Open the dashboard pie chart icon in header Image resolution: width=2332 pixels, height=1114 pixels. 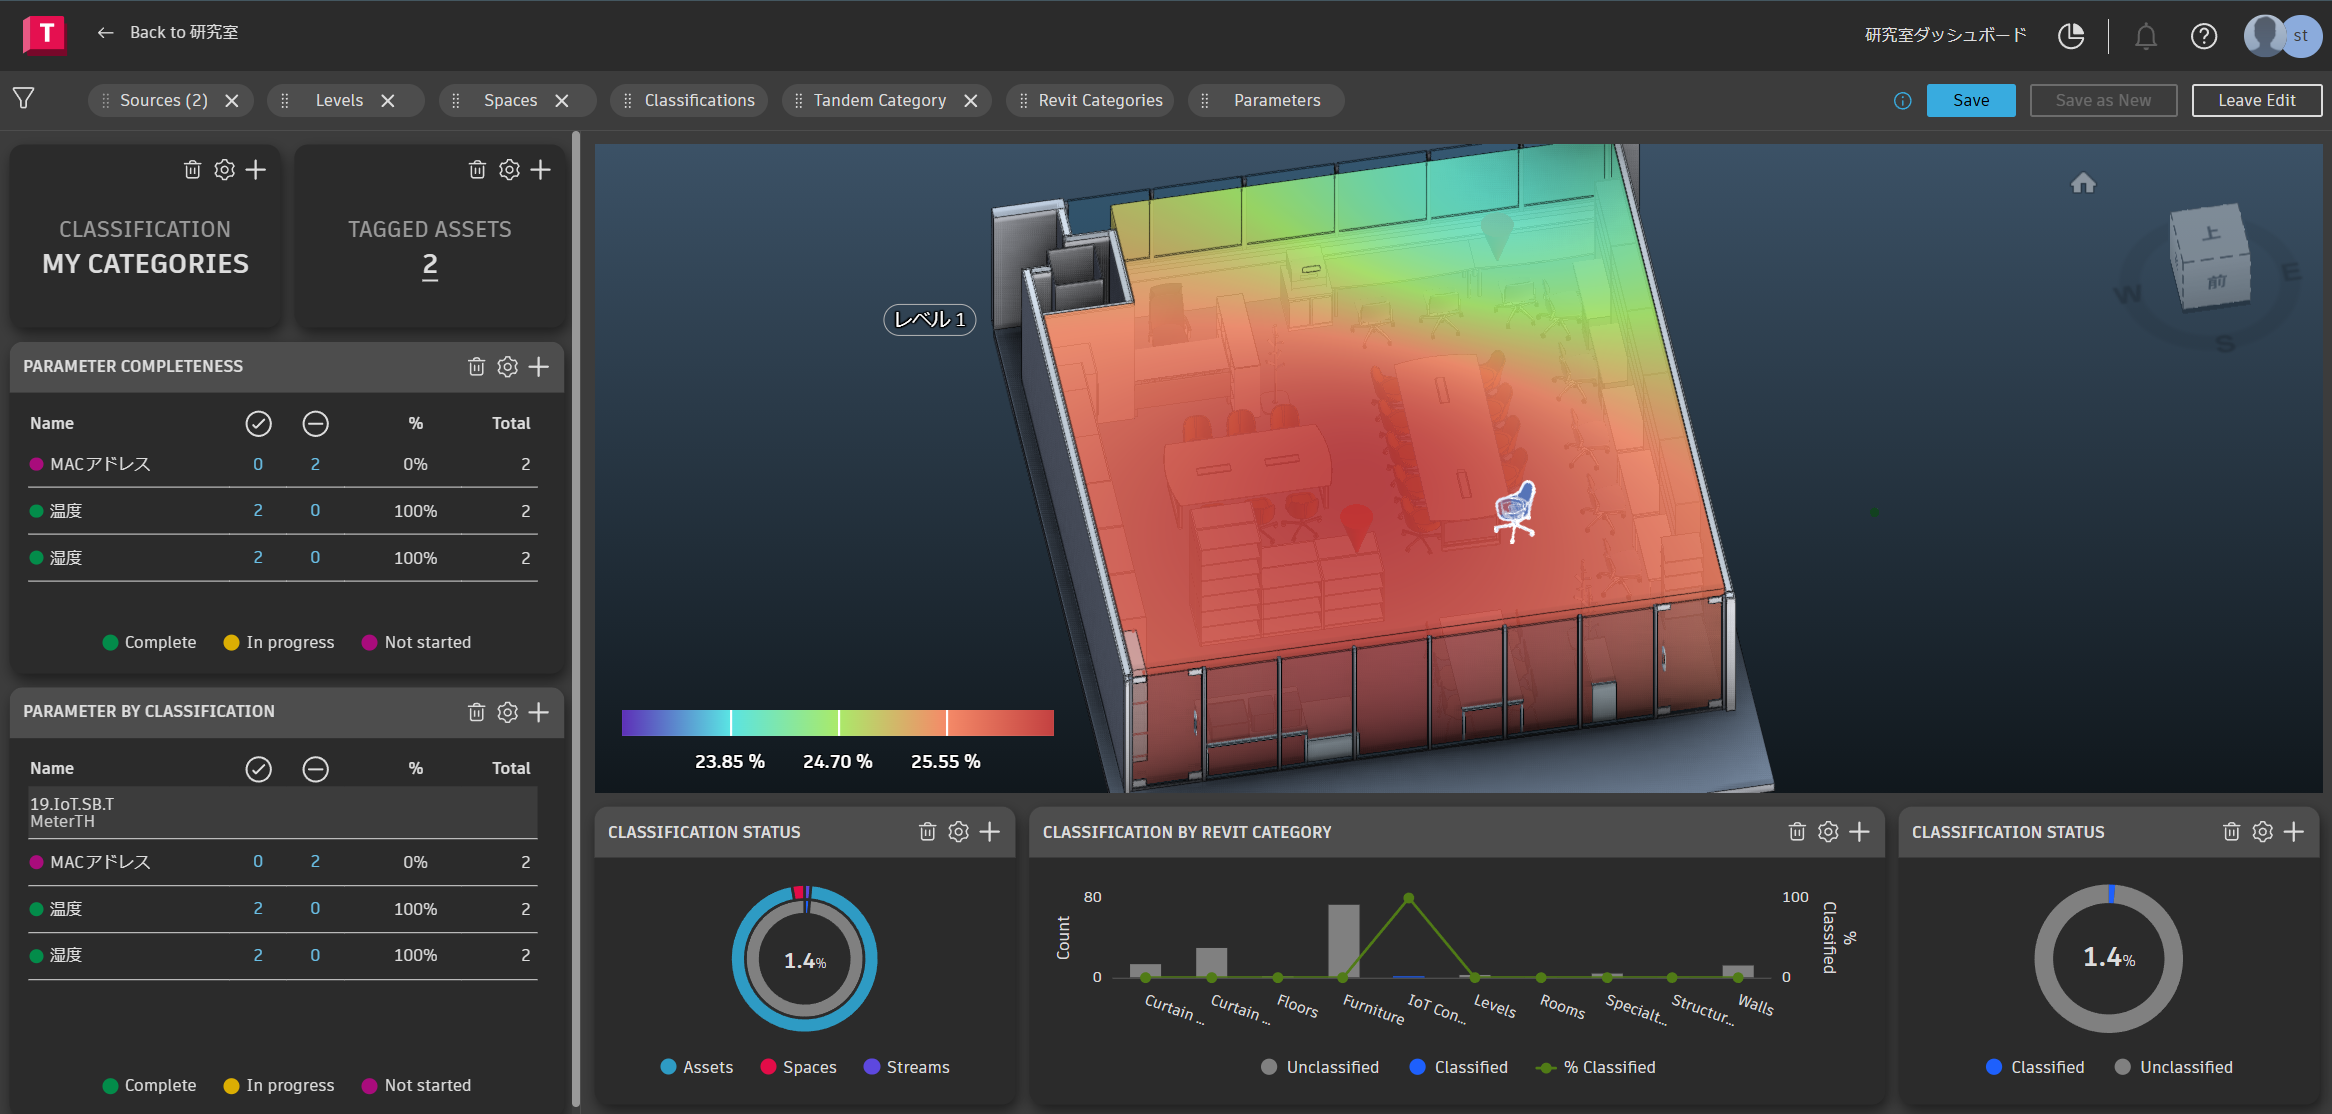(2071, 36)
